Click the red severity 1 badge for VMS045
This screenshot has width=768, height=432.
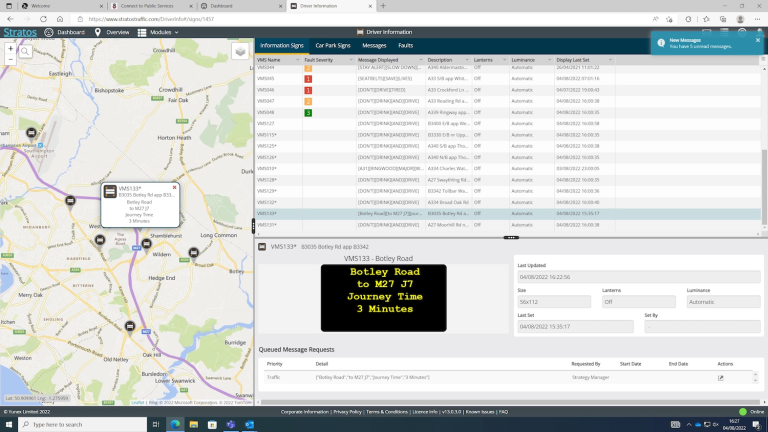(308, 79)
